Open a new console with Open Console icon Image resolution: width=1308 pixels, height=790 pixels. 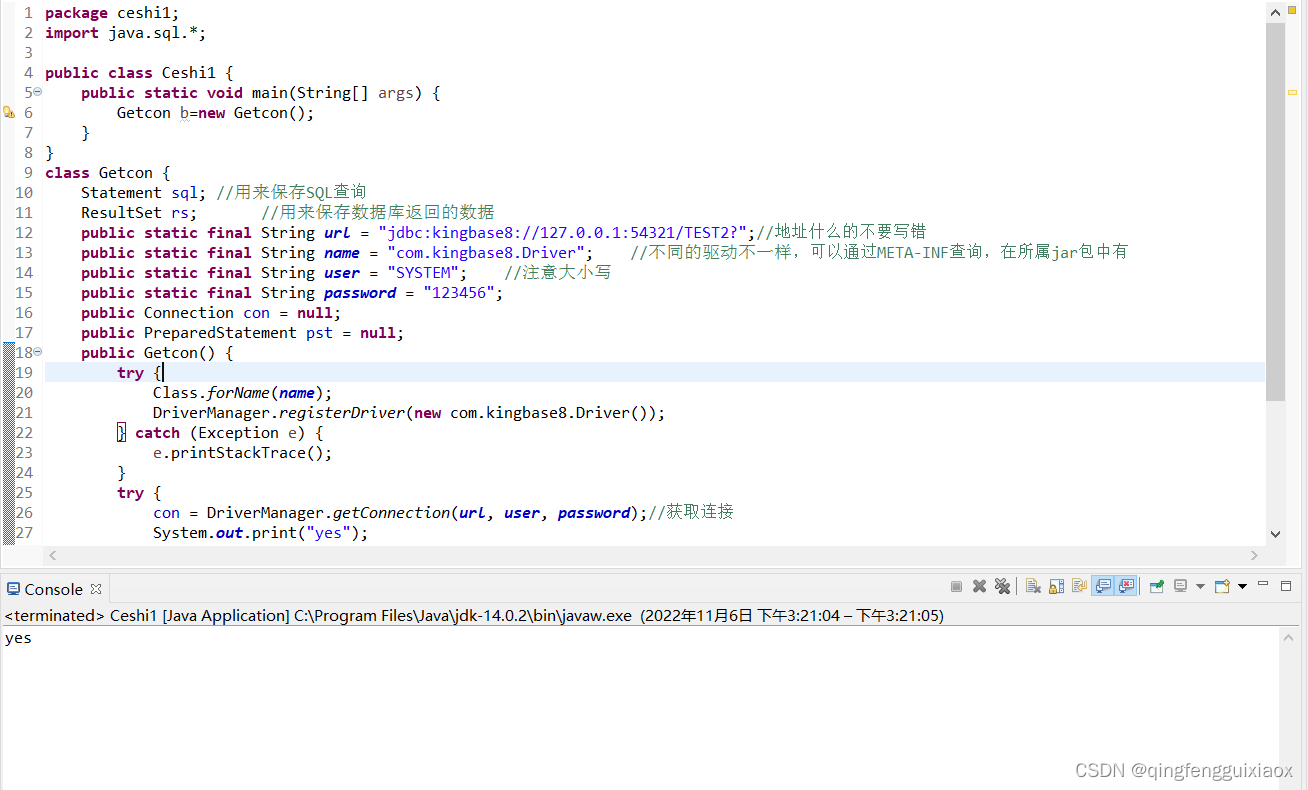click(x=1220, y=586)
